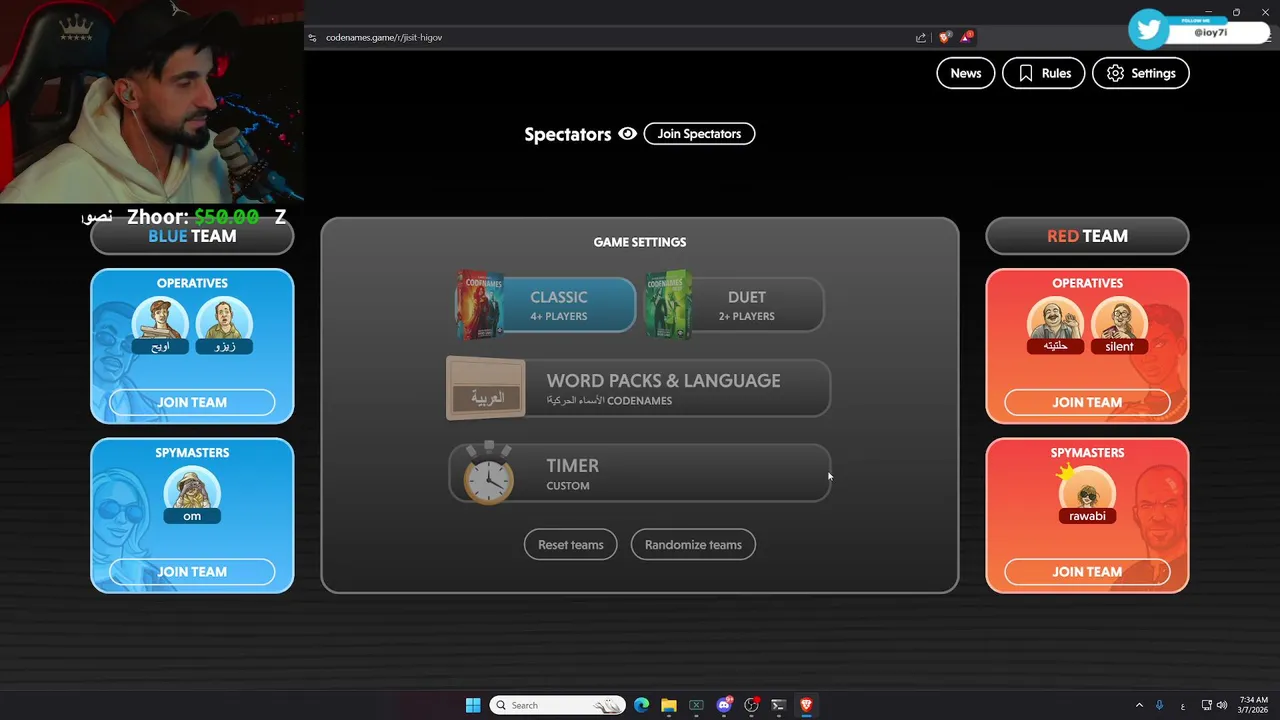Image resolution: width=1280 pixels, height=720 pixels.
Task: Click the Reset teams button
Action: 571,545
